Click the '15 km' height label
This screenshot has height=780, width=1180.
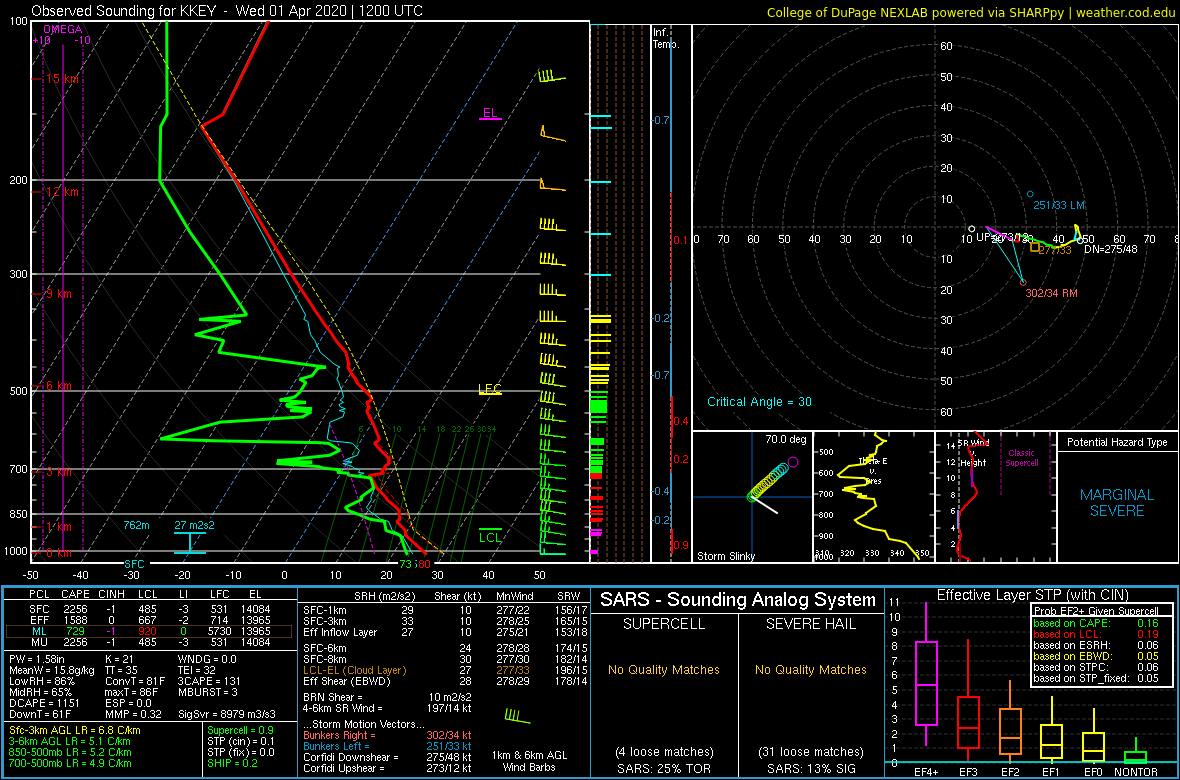(60, 79)
